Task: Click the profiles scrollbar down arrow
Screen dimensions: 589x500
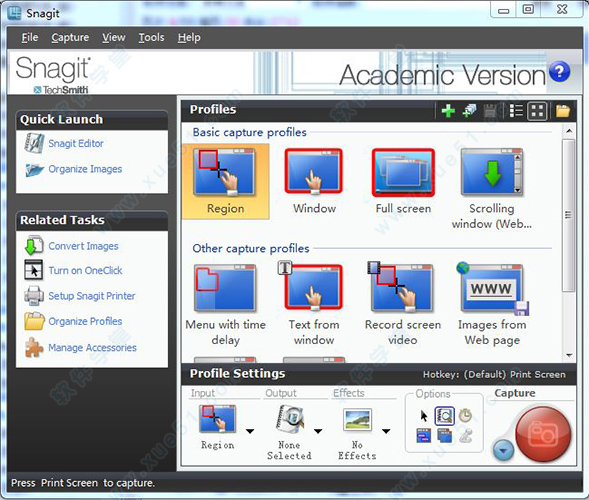Action: point(569,355)
